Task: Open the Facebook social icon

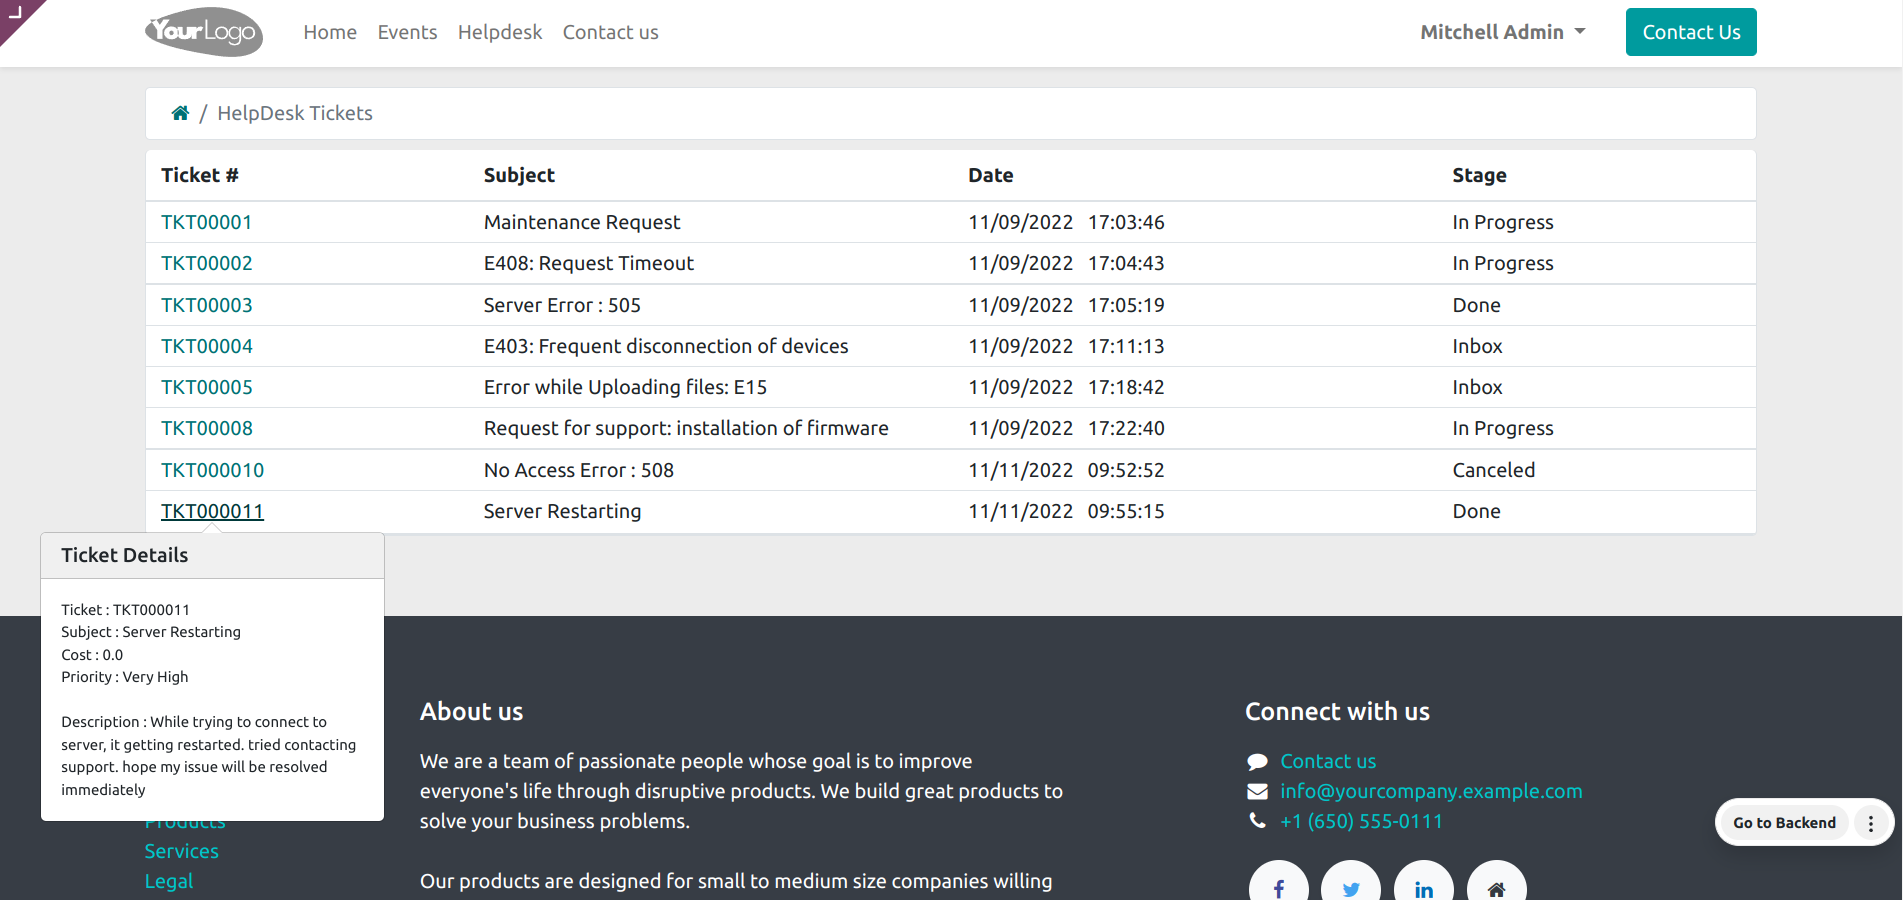Action: (1278, 887)
